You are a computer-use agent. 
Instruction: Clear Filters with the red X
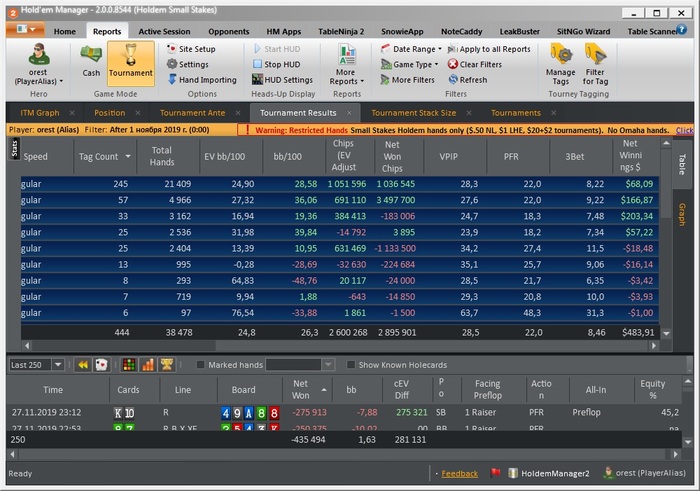tap(475, 64)
